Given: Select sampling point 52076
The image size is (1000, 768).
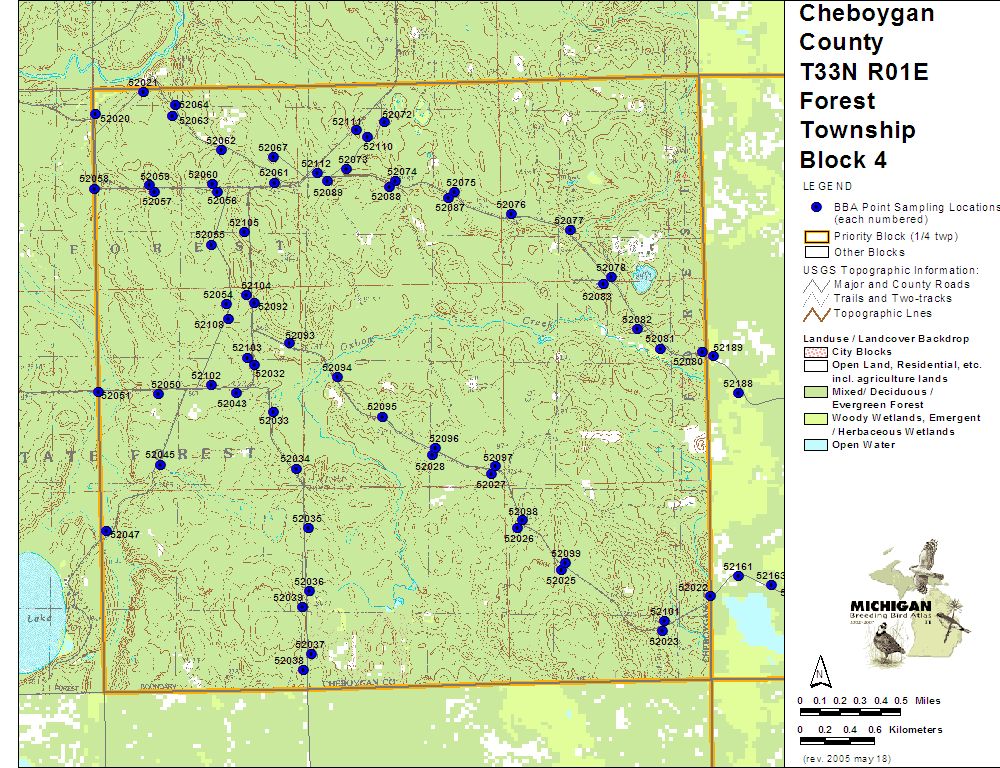Looking at the screenshot, I should tap(511, 214).
